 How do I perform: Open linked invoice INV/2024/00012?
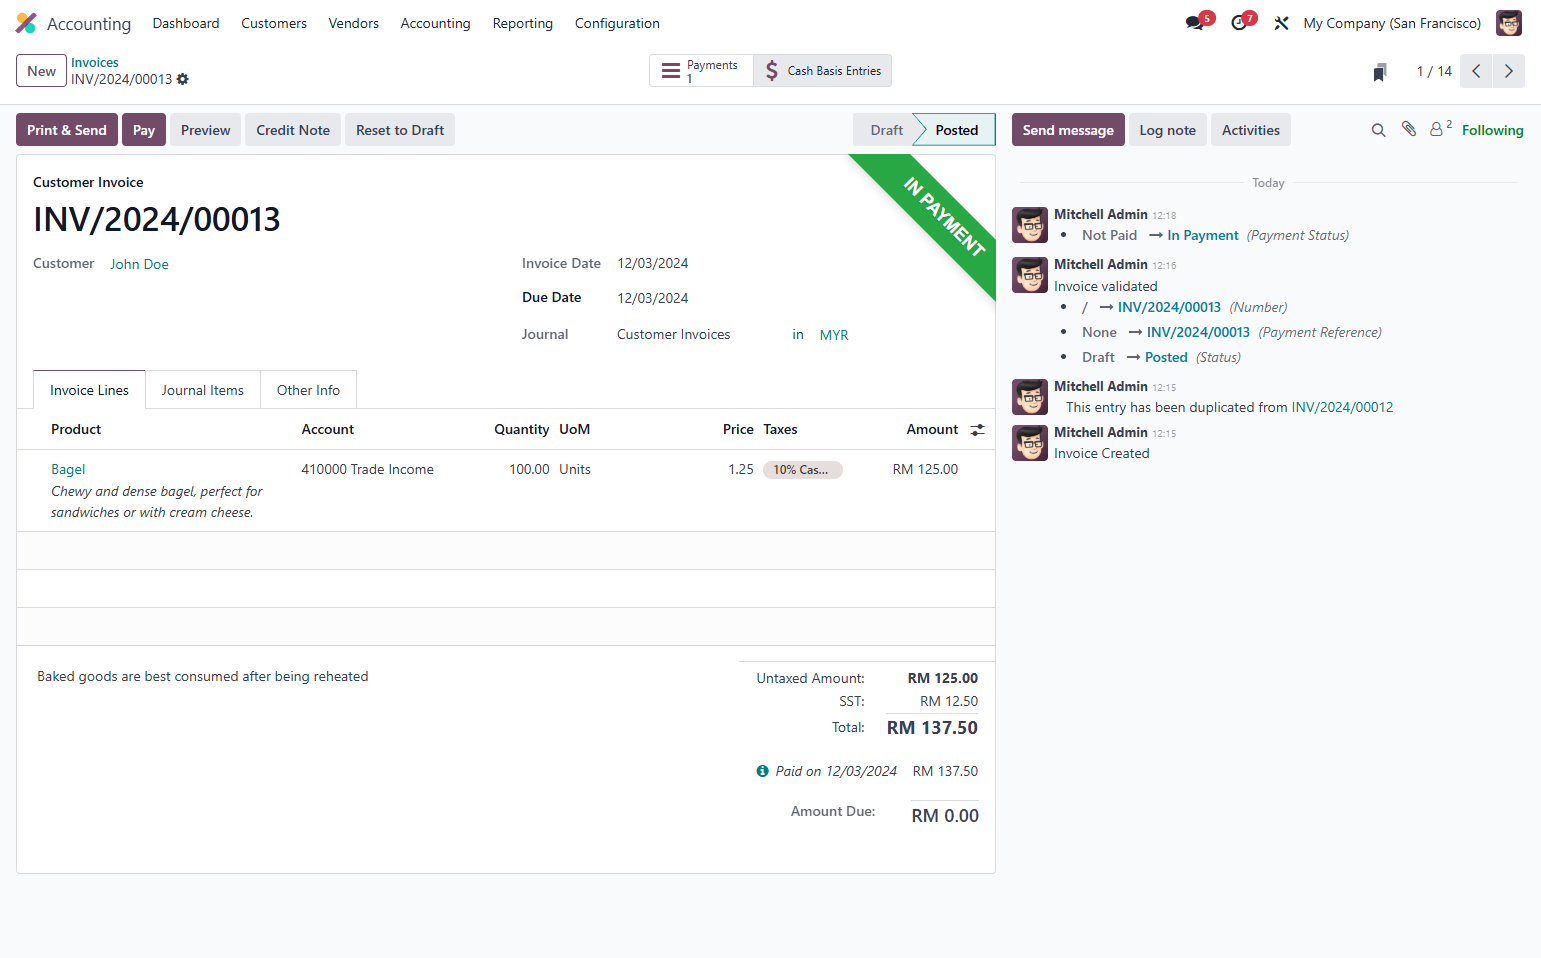[x=1342, y=407]
